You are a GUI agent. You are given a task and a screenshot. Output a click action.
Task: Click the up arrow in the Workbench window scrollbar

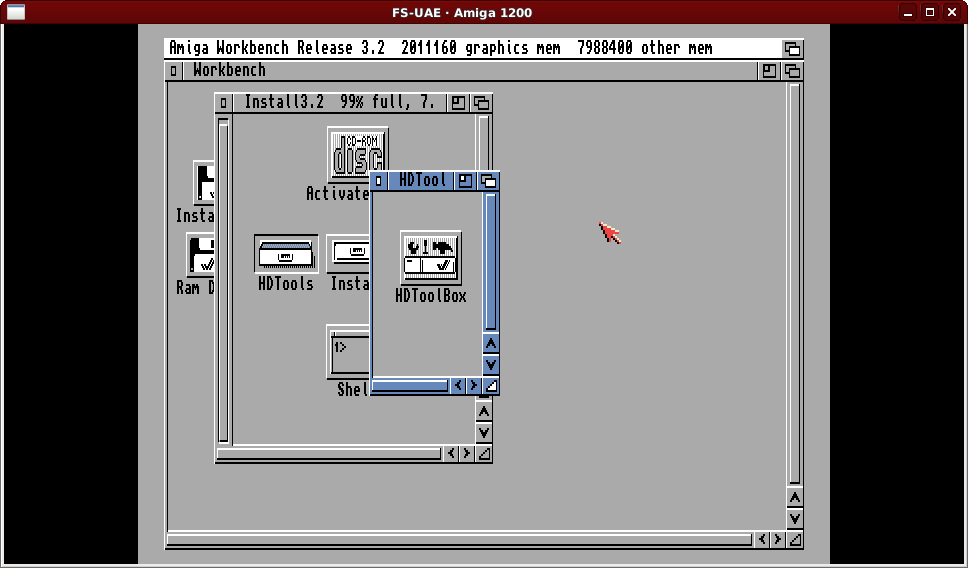(x=795, y=498)
